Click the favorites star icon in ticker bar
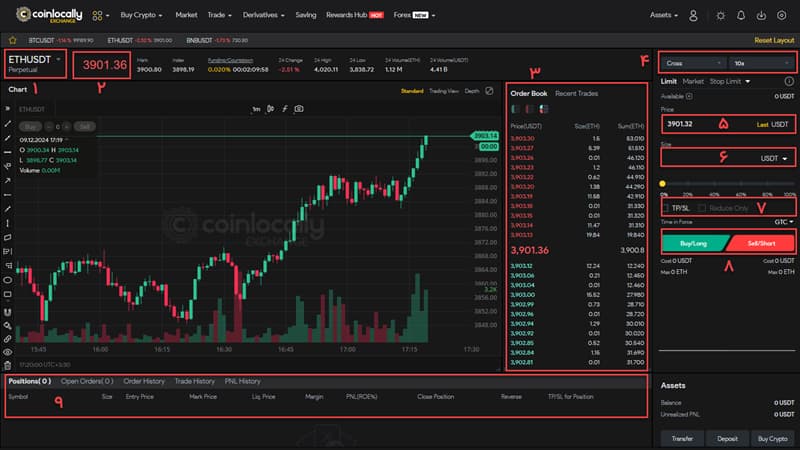This screenshot has height=450, width=800. pos(13,40)
